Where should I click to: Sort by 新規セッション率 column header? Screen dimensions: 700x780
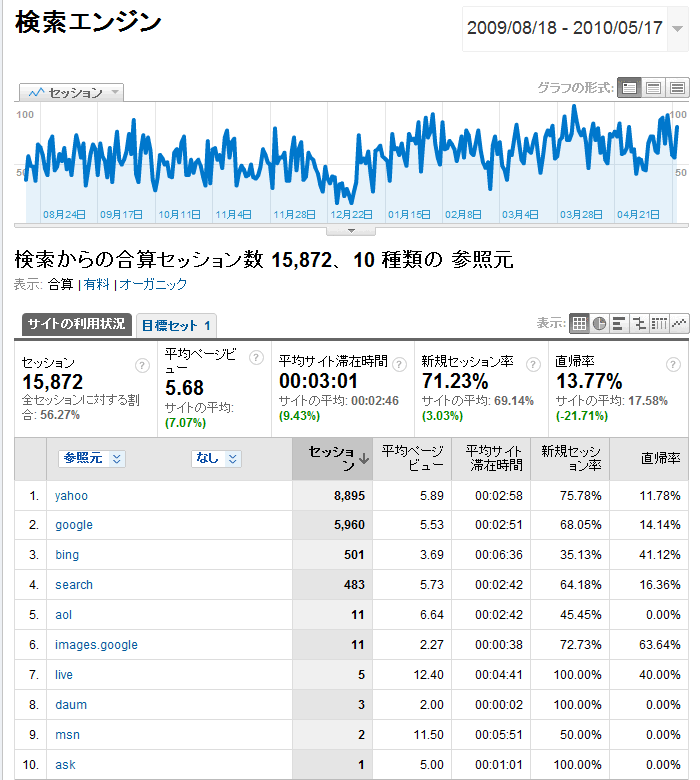pyautogui.click(x=570, y=459)
